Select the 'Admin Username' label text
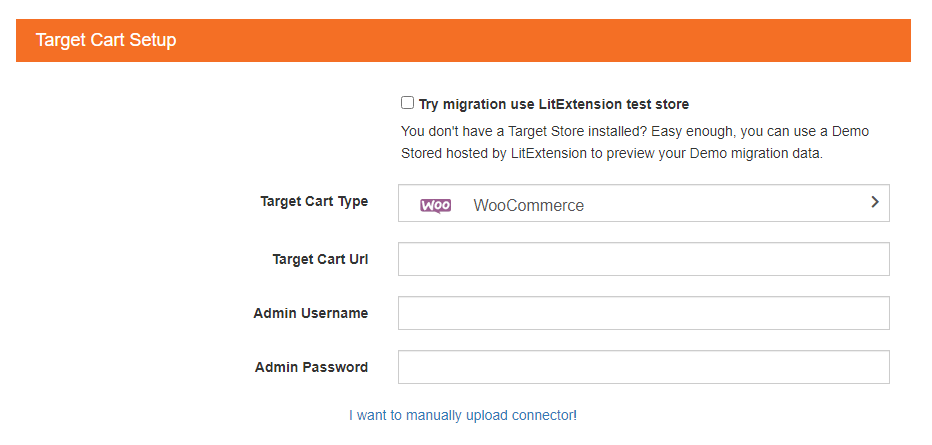The width and height of the screenshot is (932, 445). [310, 313]
